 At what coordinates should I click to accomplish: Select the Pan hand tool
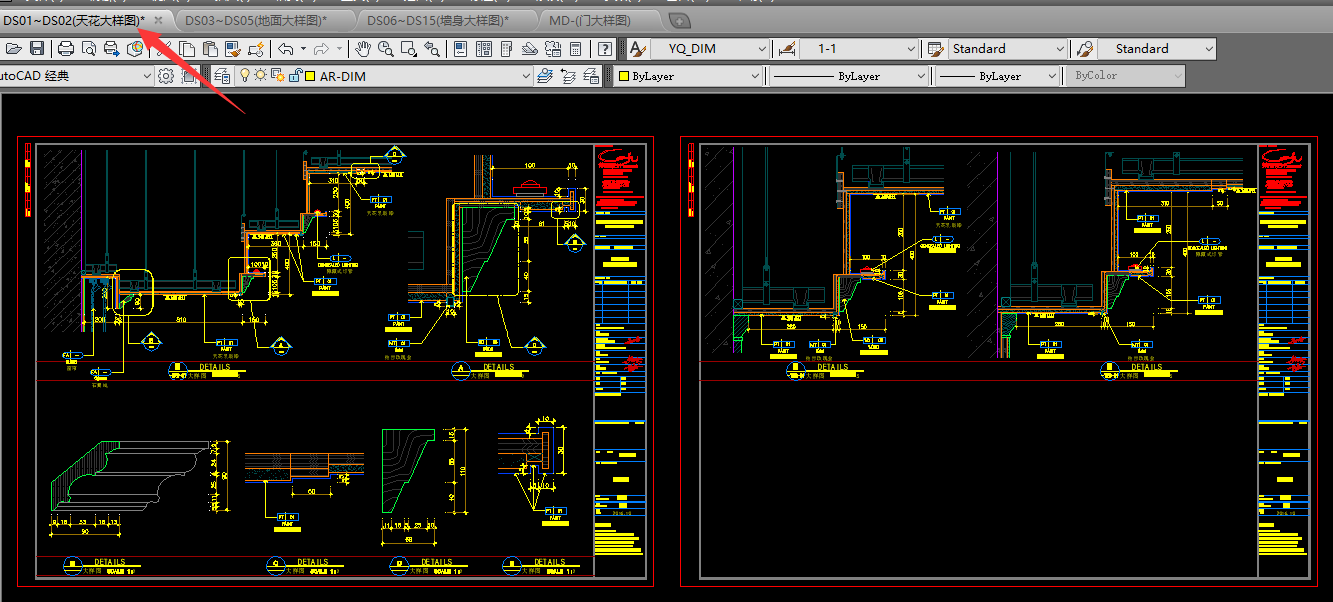coord(363,49)
